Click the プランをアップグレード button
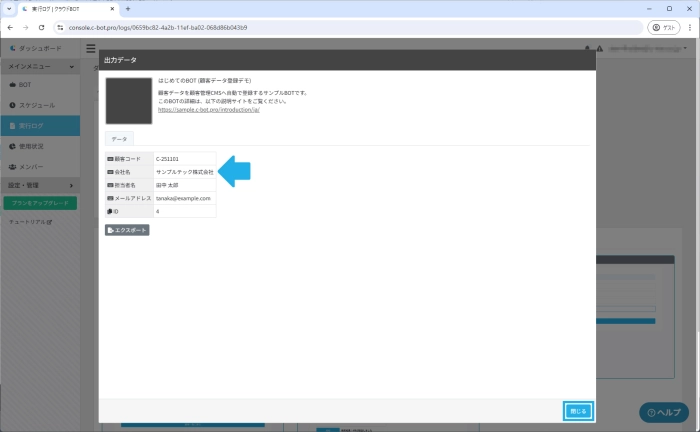This screenshot has width=700, height=432. (x=40, y=203)
